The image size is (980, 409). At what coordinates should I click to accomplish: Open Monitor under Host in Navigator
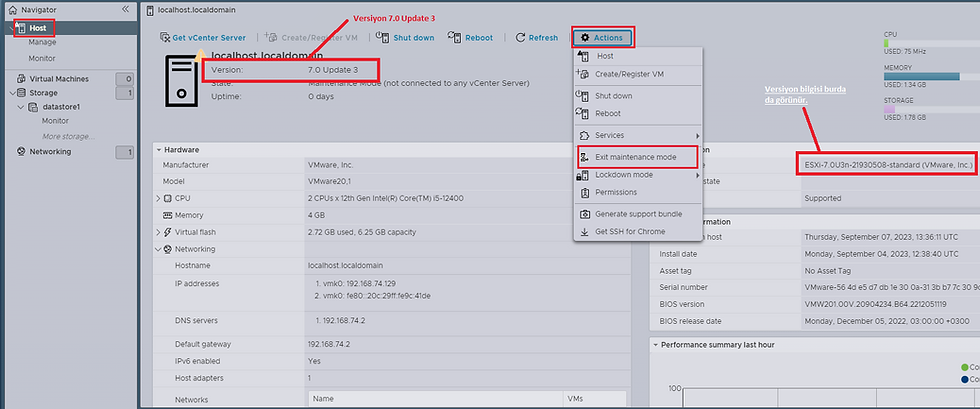click(x=42, y=58)
